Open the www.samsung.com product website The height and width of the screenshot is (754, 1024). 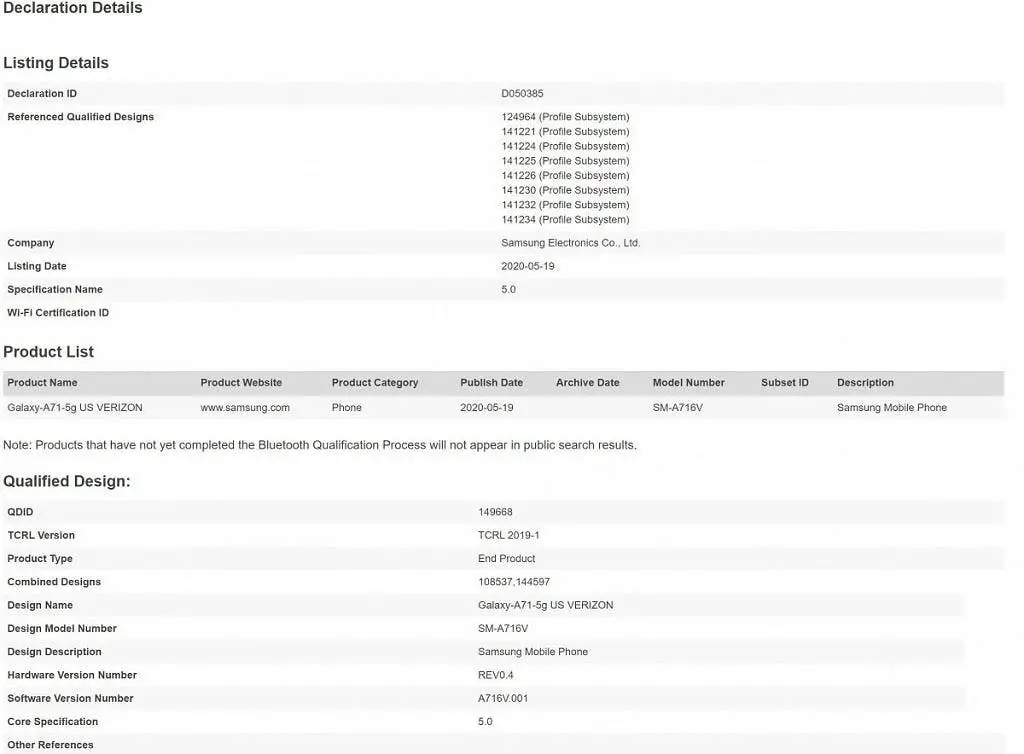point(245,407)
